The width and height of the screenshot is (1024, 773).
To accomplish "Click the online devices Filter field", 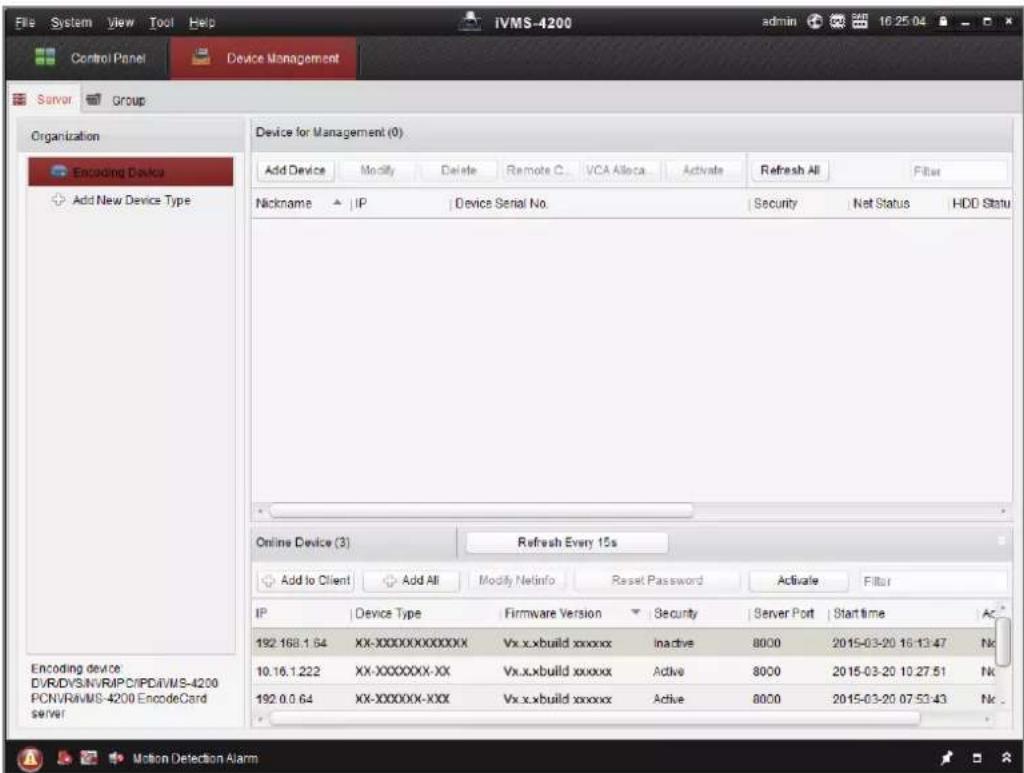I will pyautogui.click(x=933, y=581).
